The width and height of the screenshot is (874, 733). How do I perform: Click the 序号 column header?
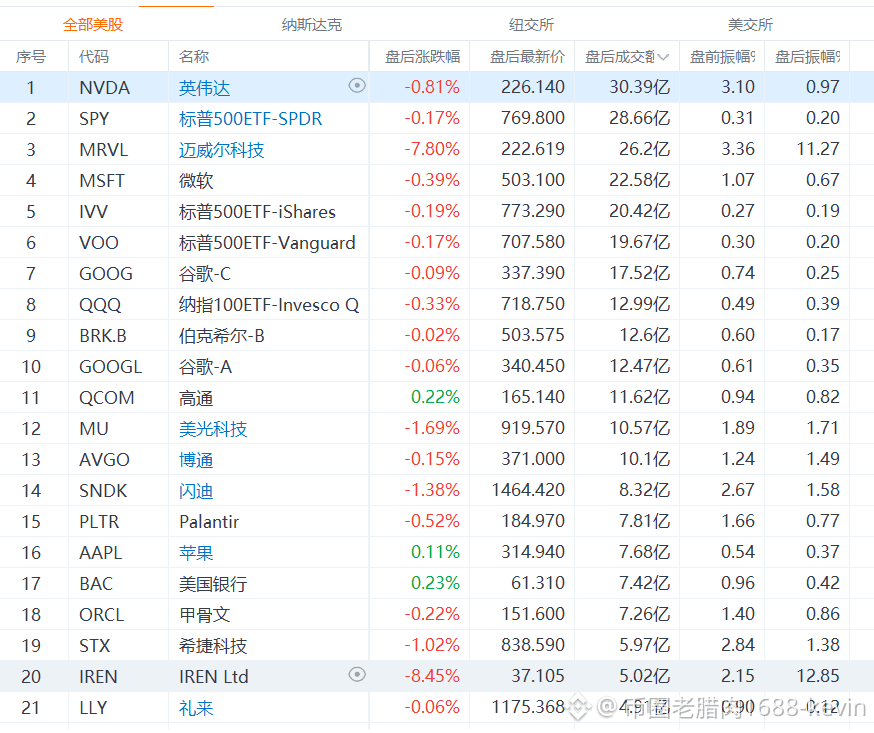tap(31, 56)
